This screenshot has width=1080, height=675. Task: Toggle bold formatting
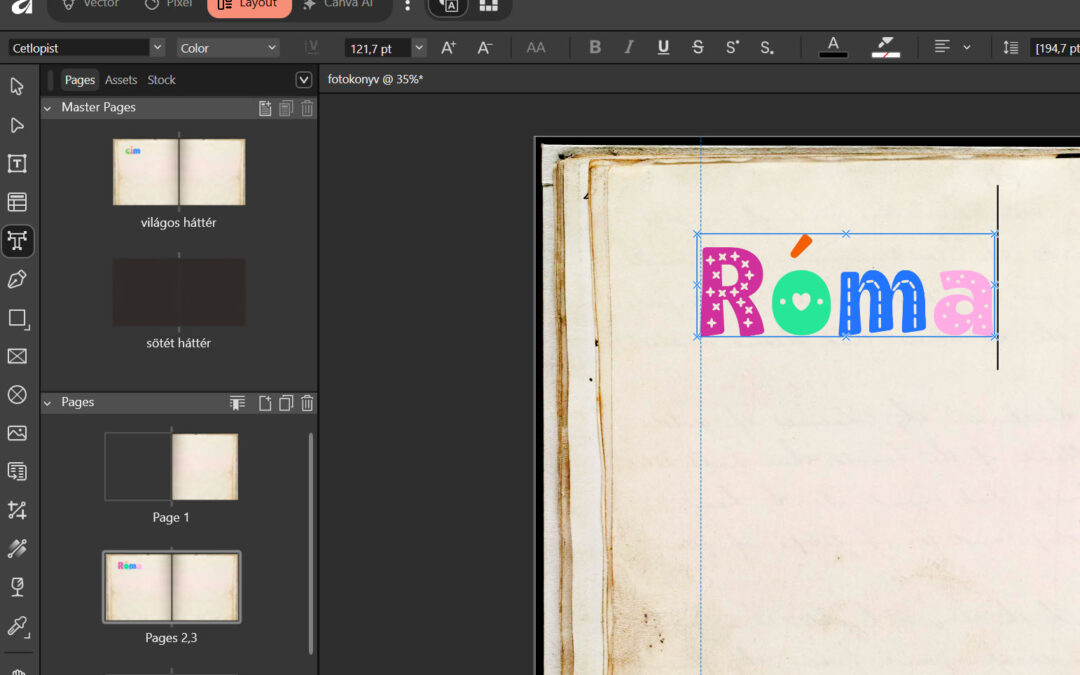pos(595,48)
